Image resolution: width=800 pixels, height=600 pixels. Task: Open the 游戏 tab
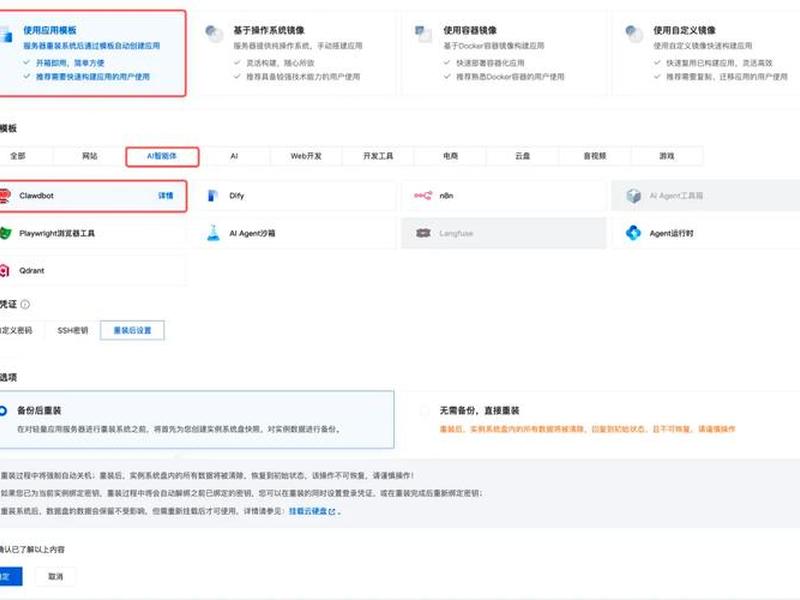667,156
